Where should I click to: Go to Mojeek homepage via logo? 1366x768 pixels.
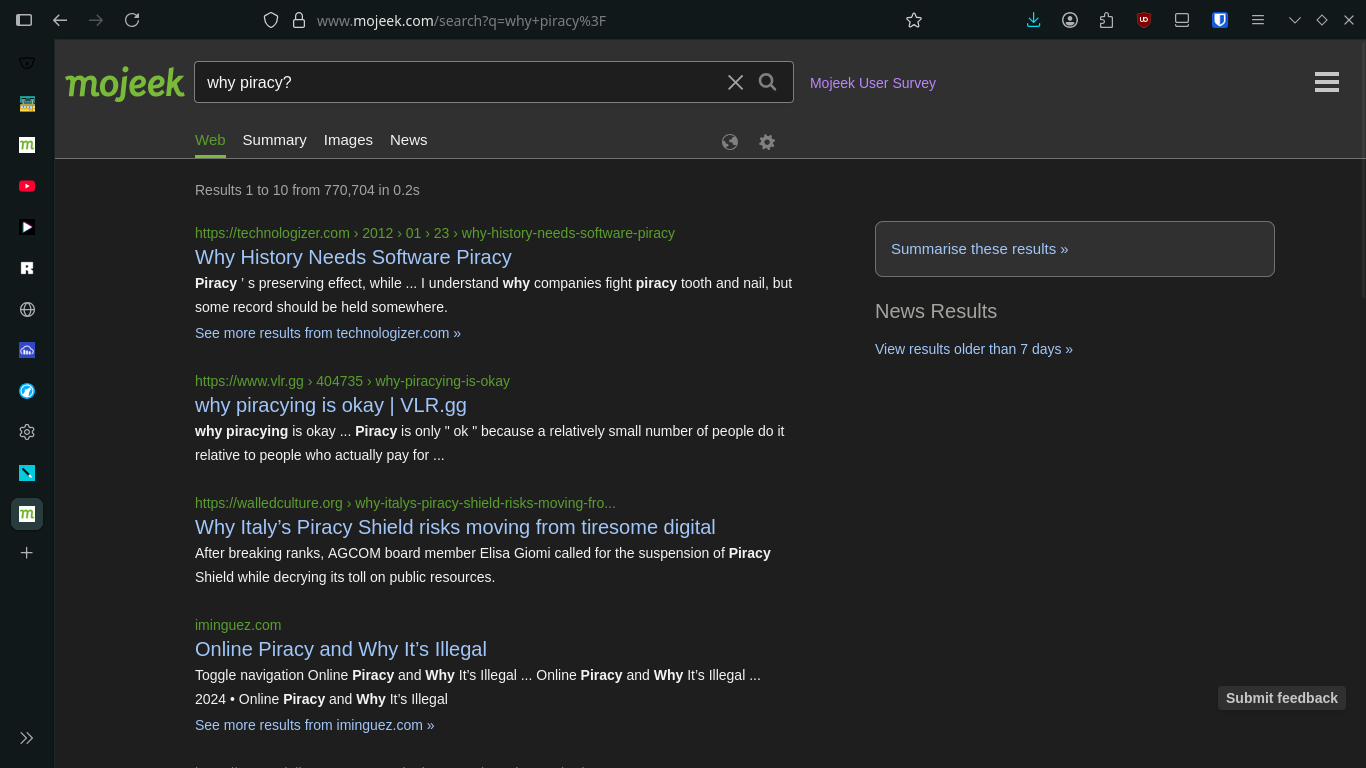tap(125, 84)
